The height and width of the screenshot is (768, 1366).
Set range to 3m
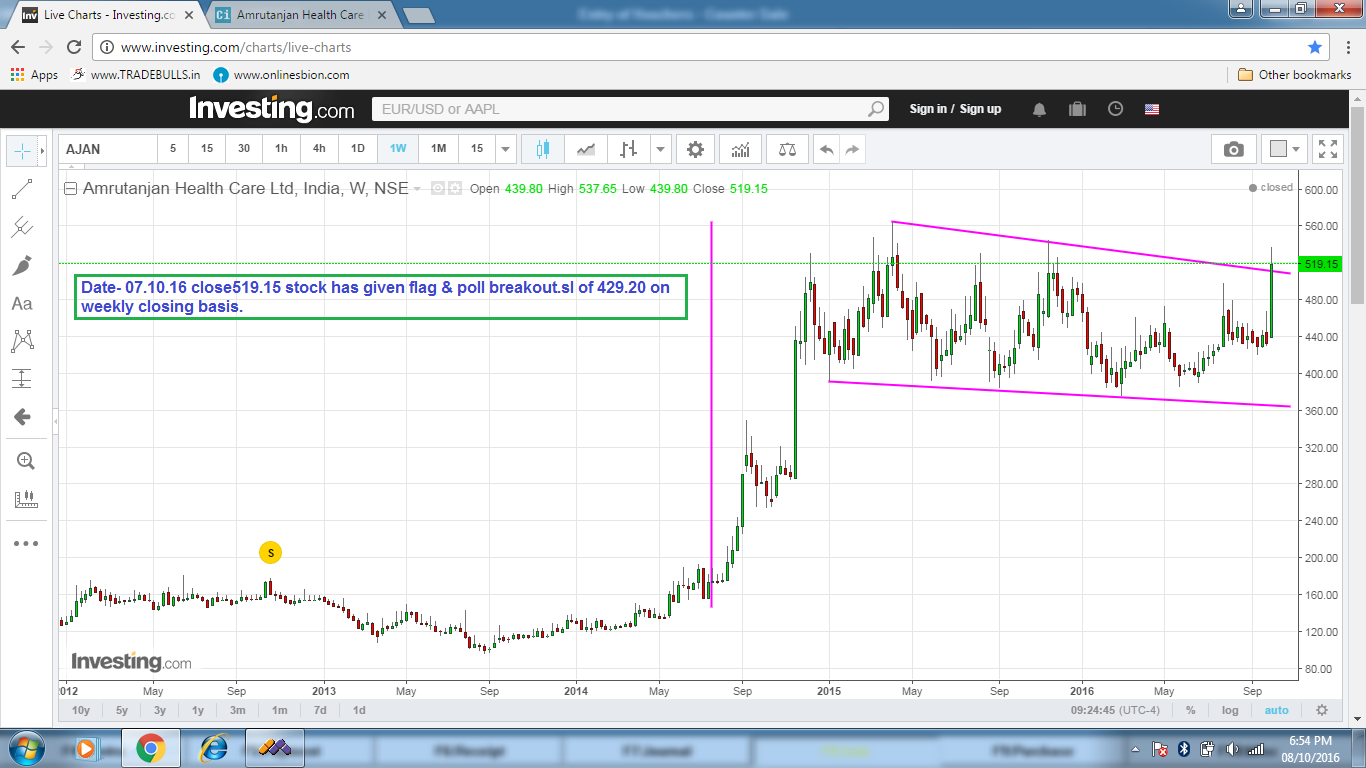tap(238, 710)
